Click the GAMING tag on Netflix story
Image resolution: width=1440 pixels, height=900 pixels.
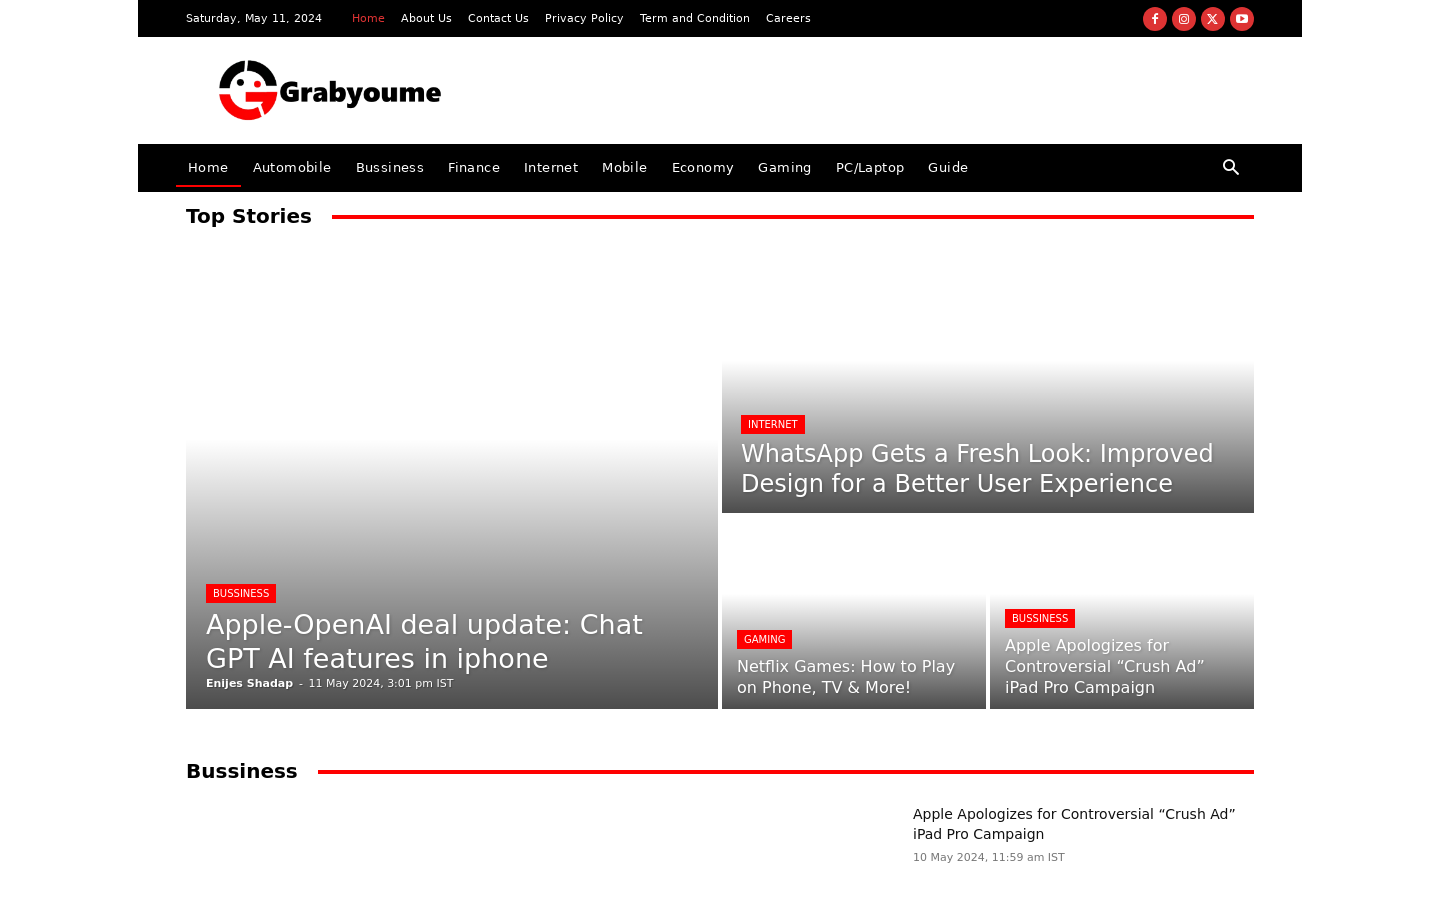tap(764, 639)
